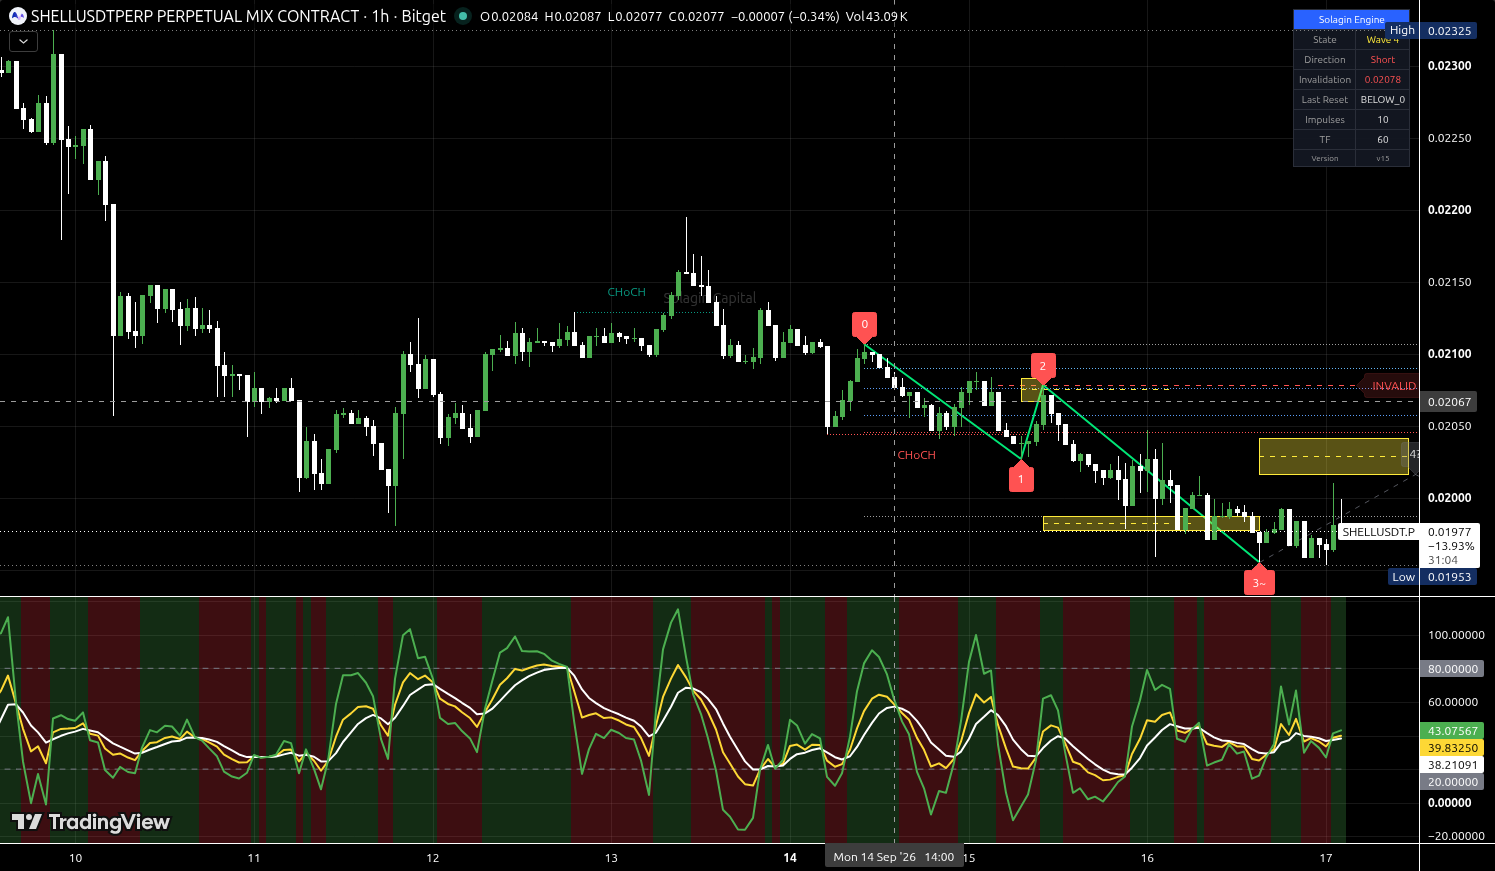Screen dimensions: 1495x871
Task: Click the red wave marker labeled 0
Action: pyautogui.click(x=865, y=325)
